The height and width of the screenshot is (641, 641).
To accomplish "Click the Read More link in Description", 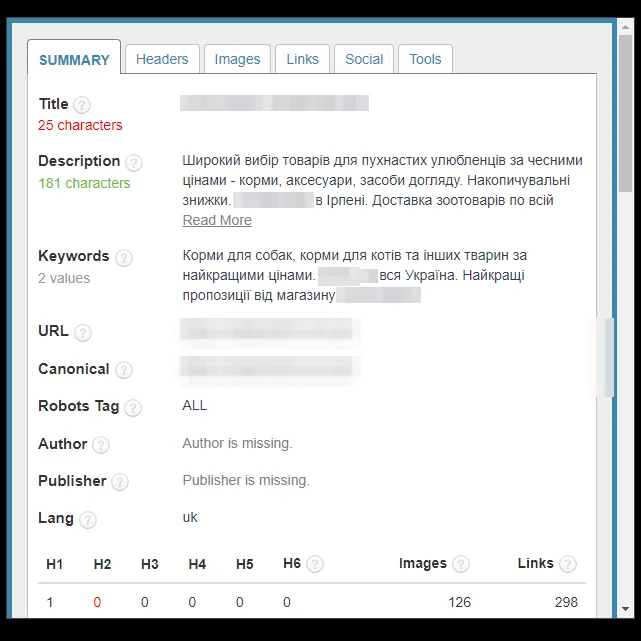I will point(217,220).
